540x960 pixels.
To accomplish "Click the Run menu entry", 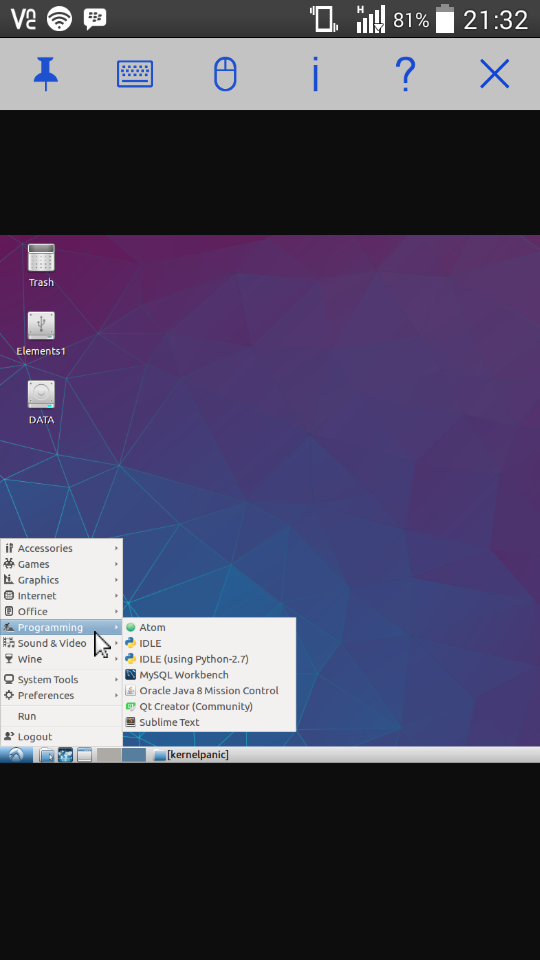I will pos(61,716).
